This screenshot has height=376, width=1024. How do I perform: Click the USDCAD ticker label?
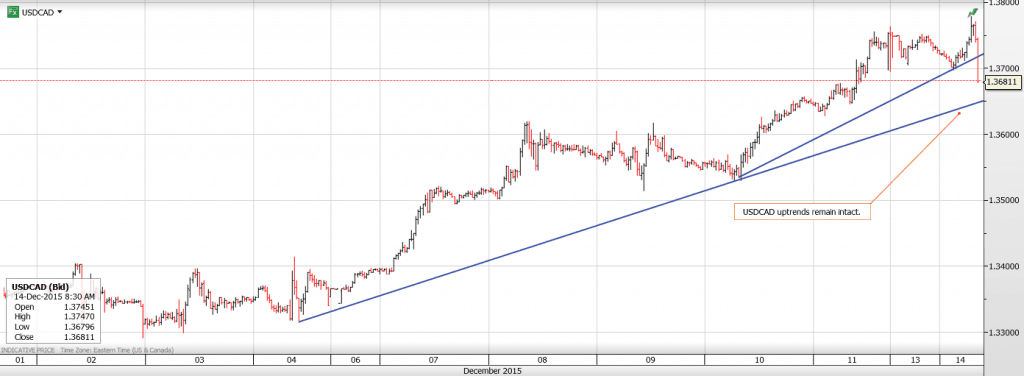tap(38, 12)
